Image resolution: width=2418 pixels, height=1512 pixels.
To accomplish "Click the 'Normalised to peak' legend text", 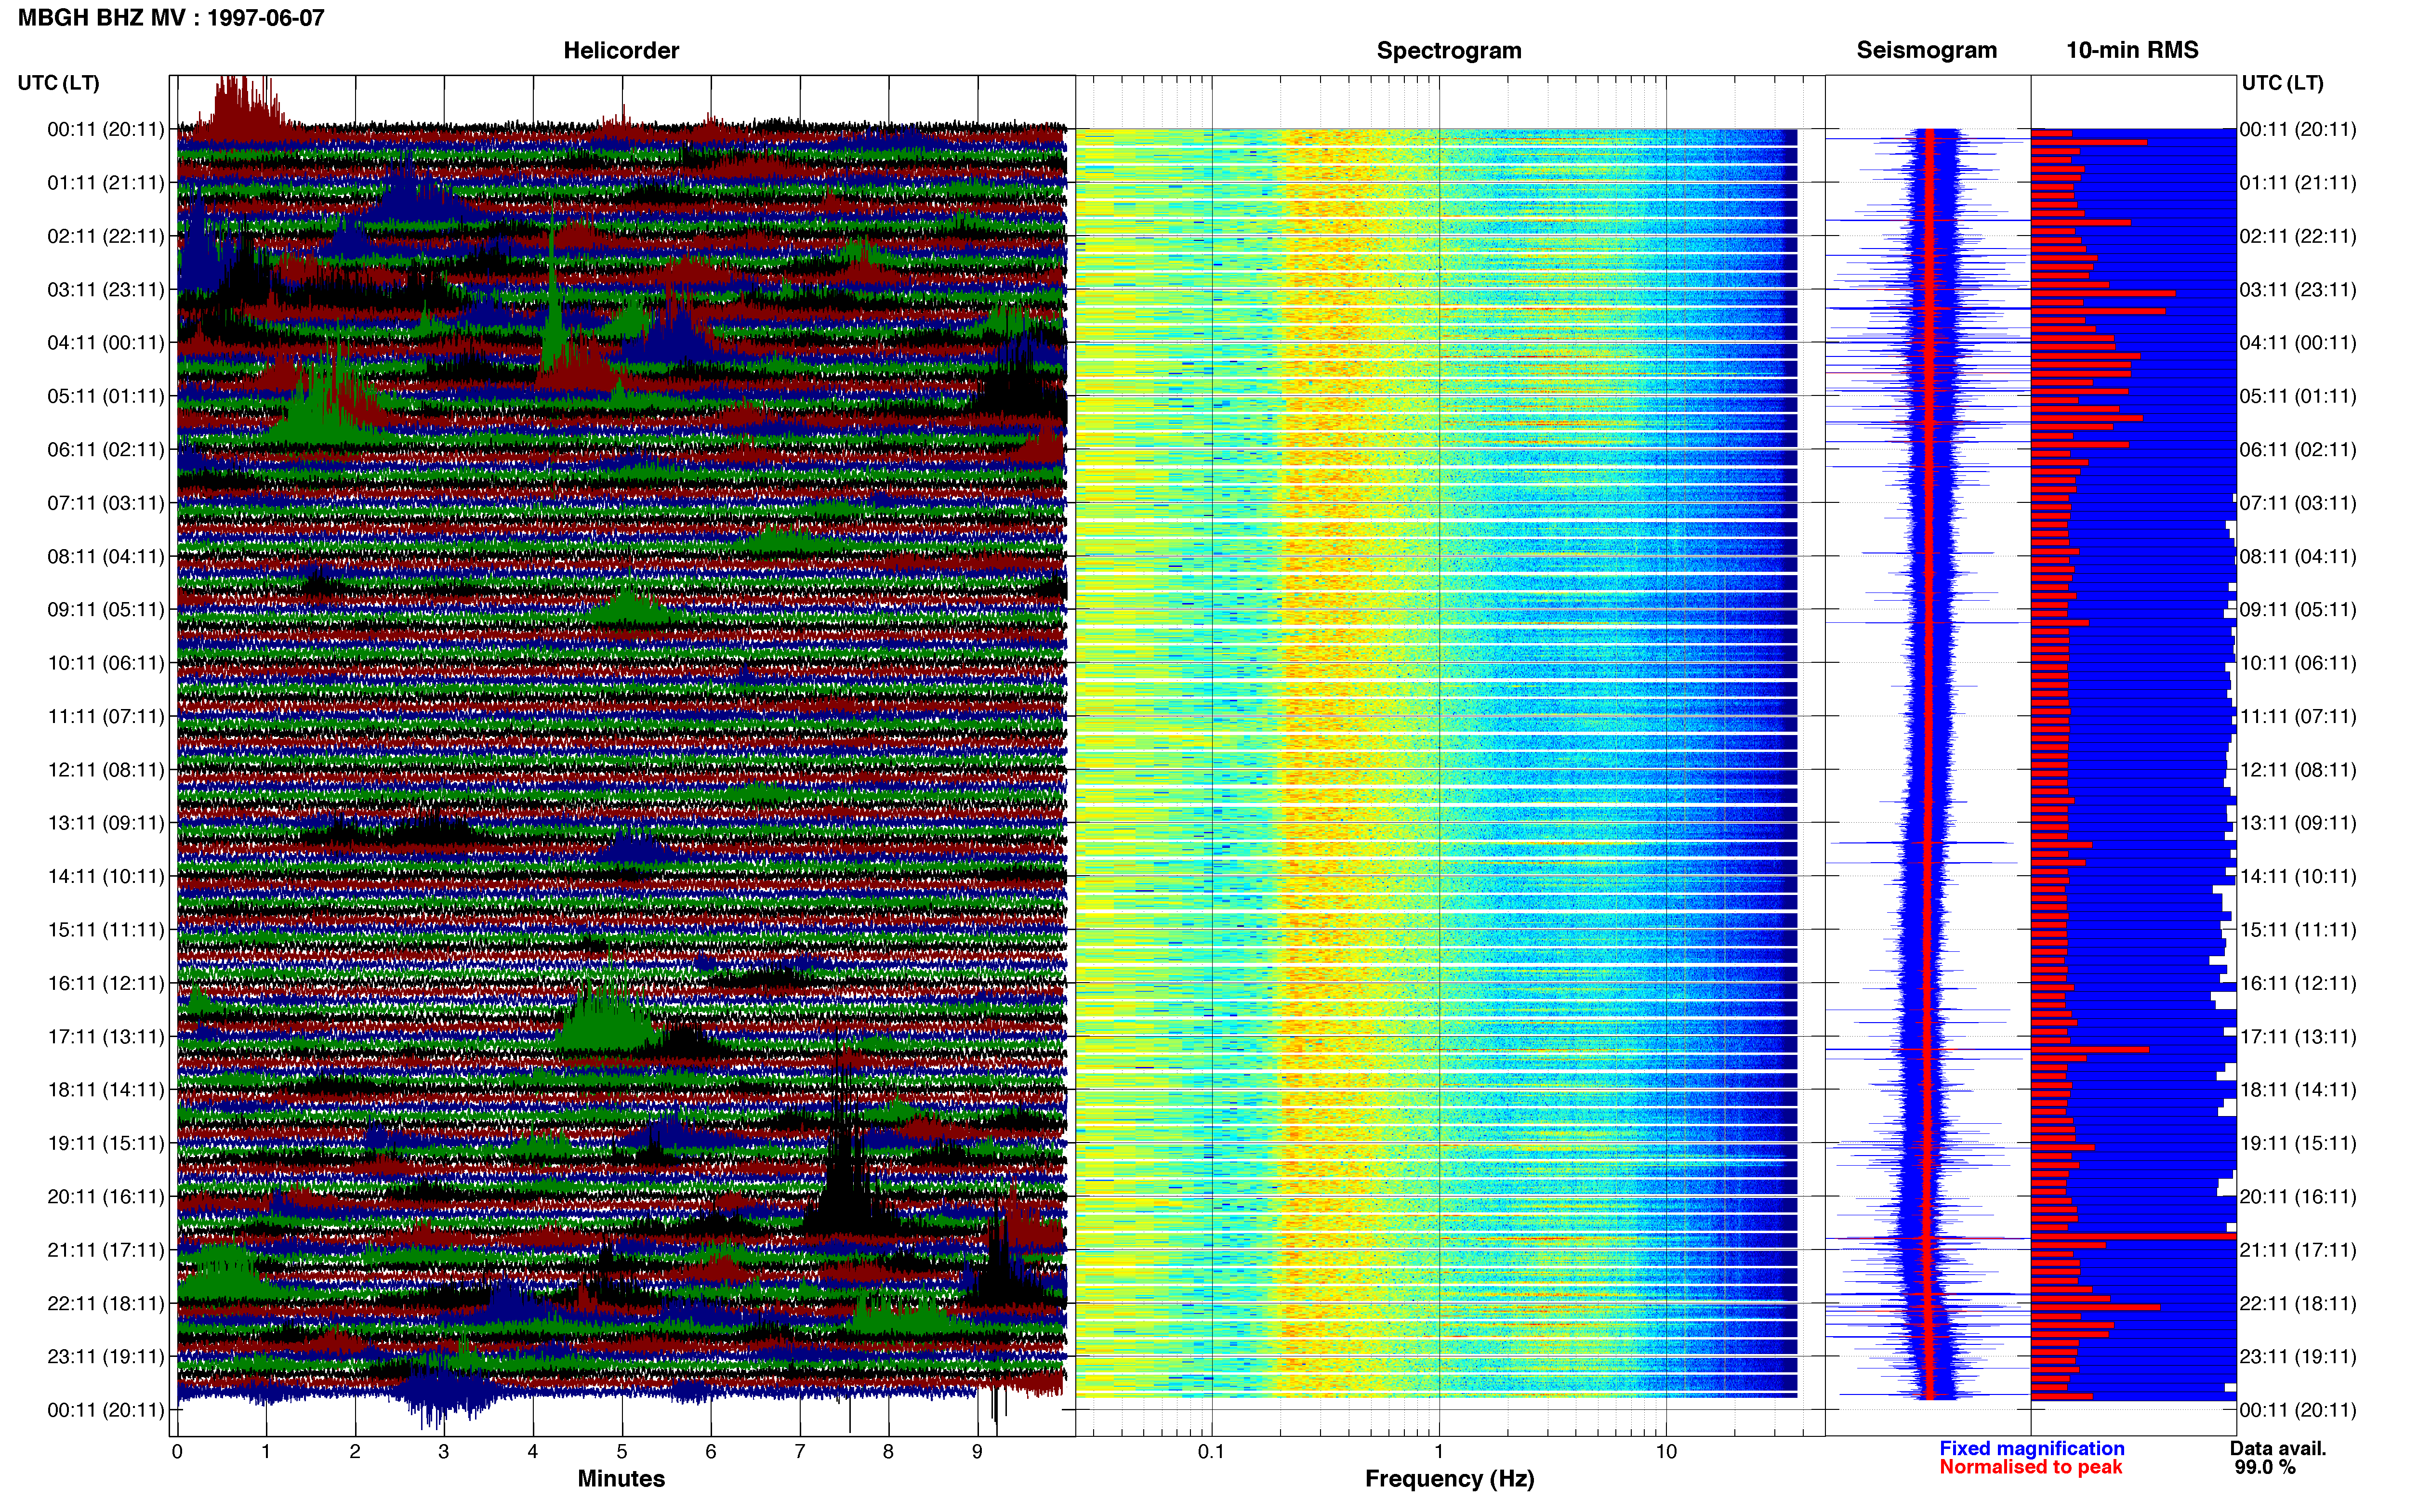I will click(2031, 1467).
